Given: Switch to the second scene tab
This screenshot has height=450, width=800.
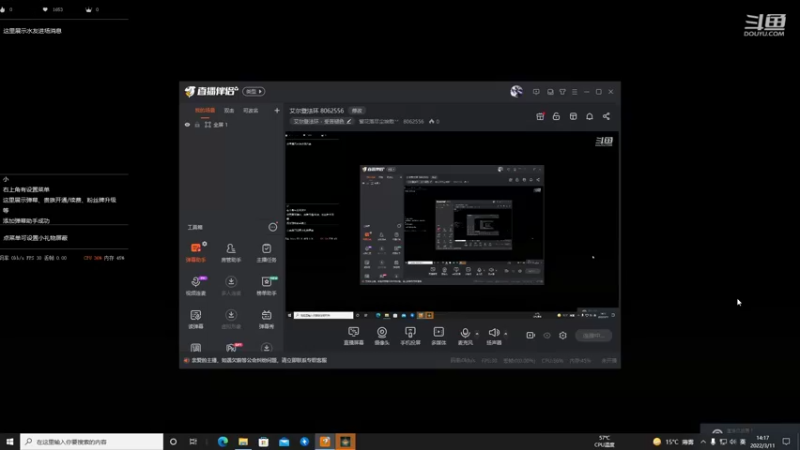Looking at the screenshot, I should coord(229,110).
